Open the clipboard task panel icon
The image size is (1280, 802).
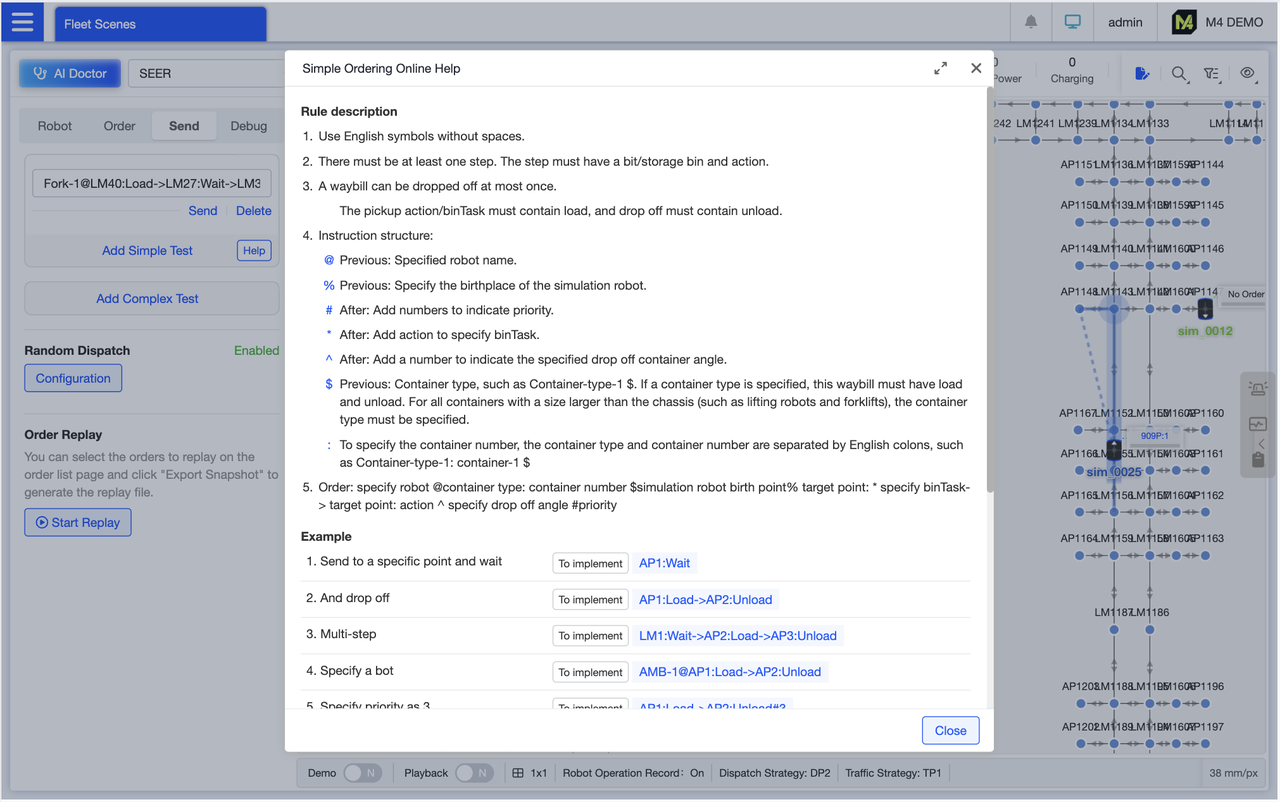point(1258,459)
